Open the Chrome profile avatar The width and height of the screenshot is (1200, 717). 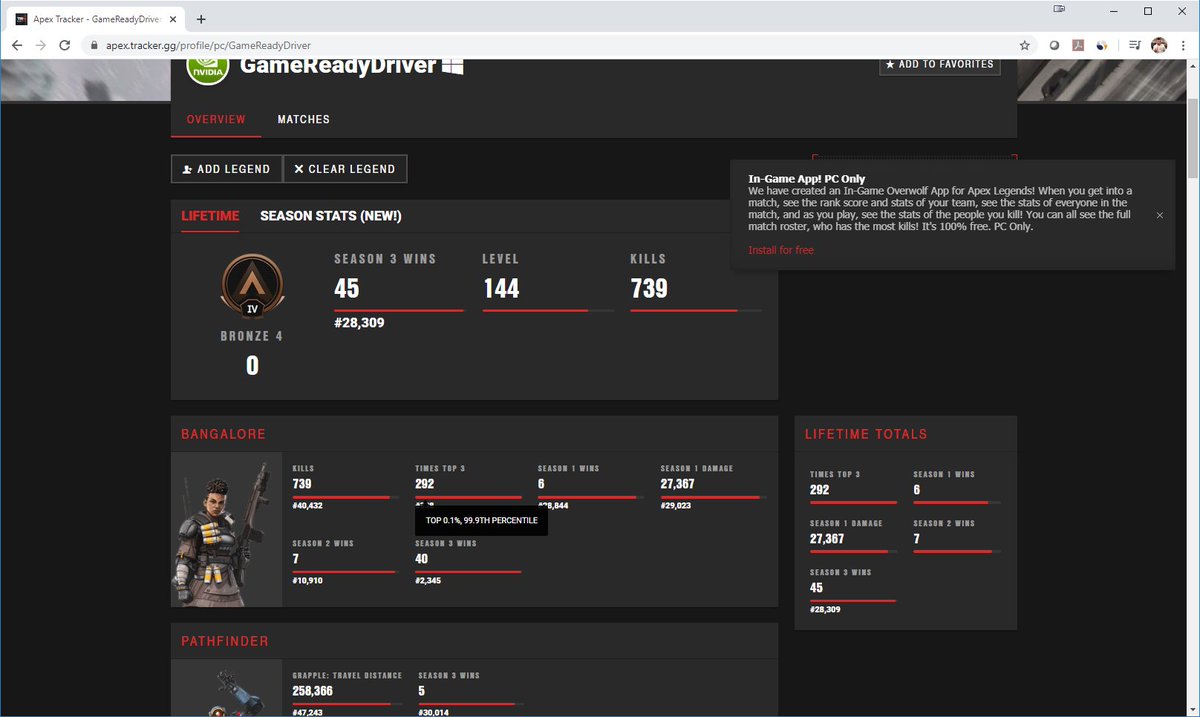click(1159, 45)
